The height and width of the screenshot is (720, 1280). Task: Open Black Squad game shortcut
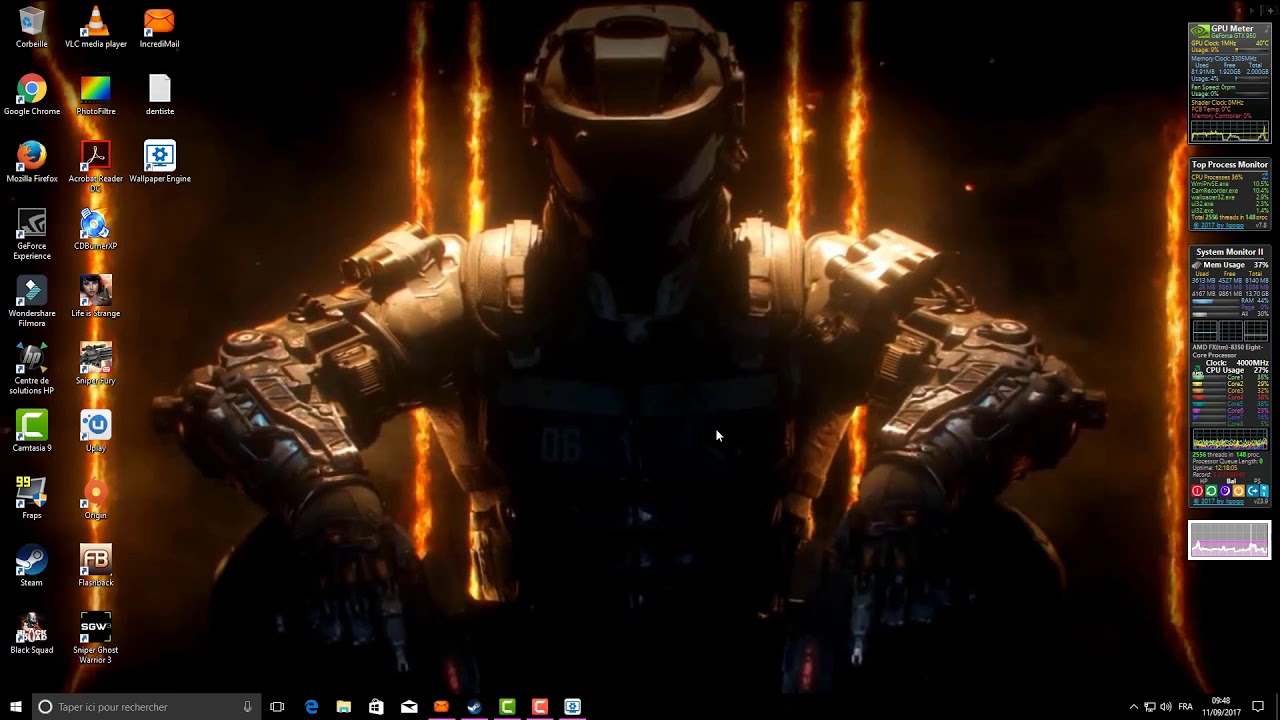32,633
